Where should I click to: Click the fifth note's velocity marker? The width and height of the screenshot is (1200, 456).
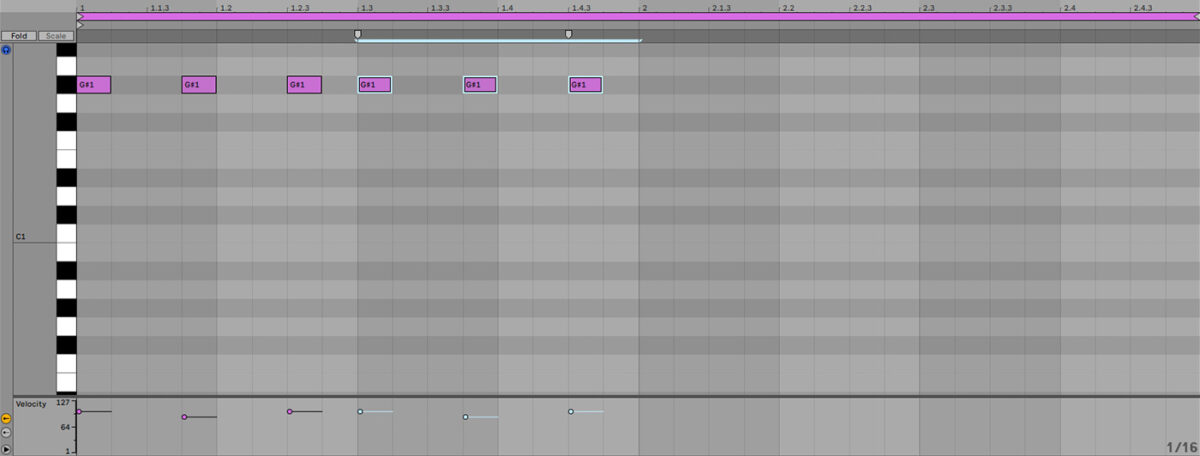click(x=466, y=416)
